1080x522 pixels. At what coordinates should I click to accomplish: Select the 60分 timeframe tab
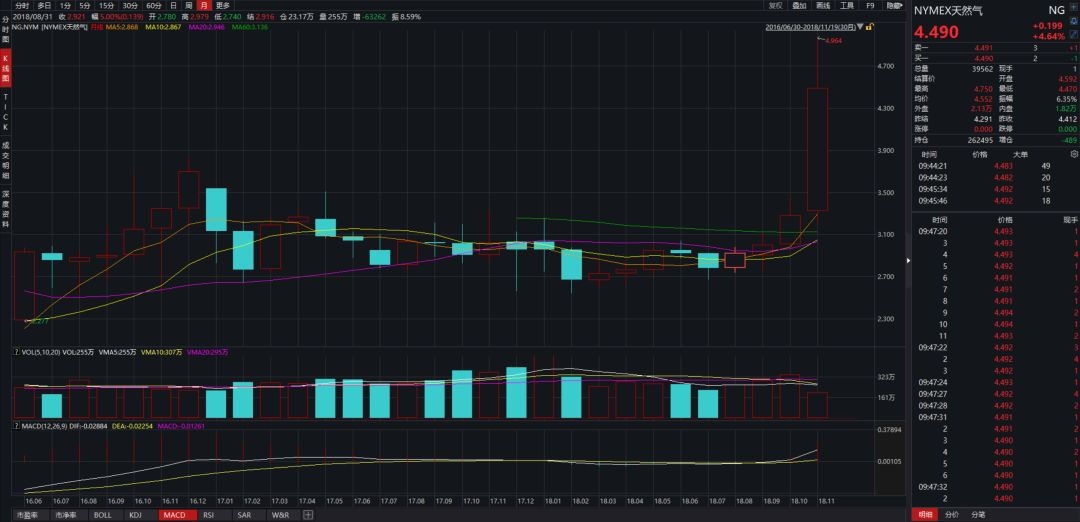point(154,5)
